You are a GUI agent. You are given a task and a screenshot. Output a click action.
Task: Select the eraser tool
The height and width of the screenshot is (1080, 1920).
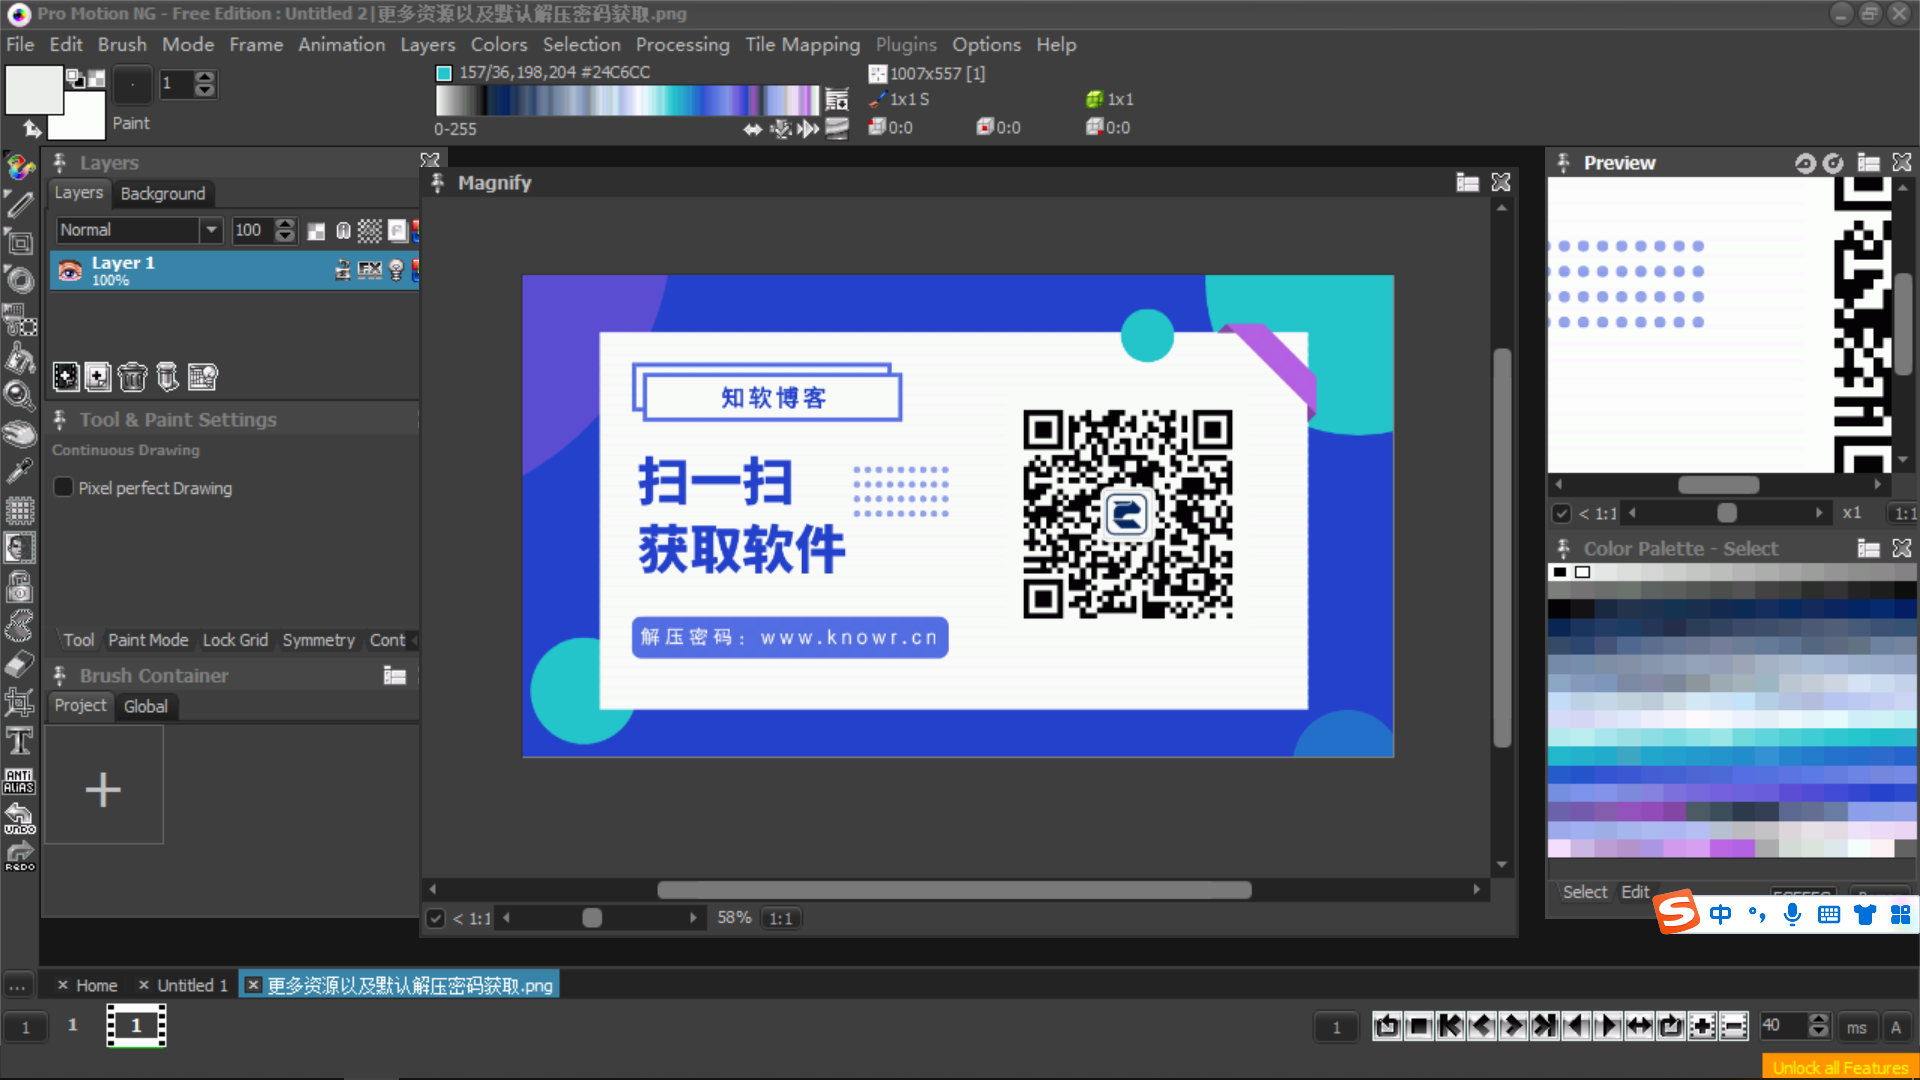tap(19, 664)
